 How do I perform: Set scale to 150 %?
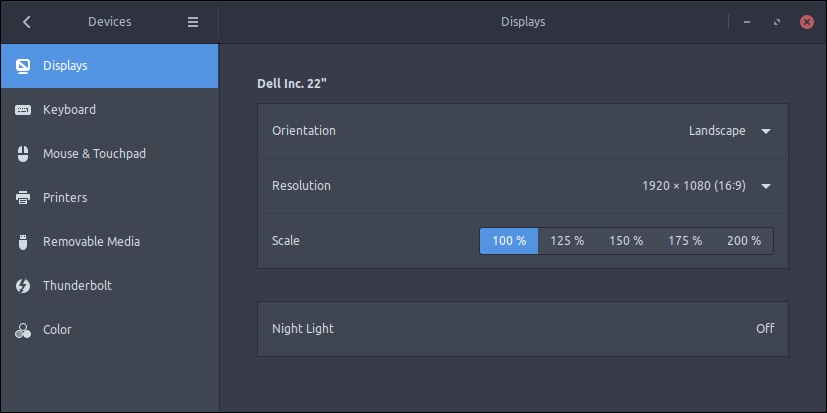626,241
